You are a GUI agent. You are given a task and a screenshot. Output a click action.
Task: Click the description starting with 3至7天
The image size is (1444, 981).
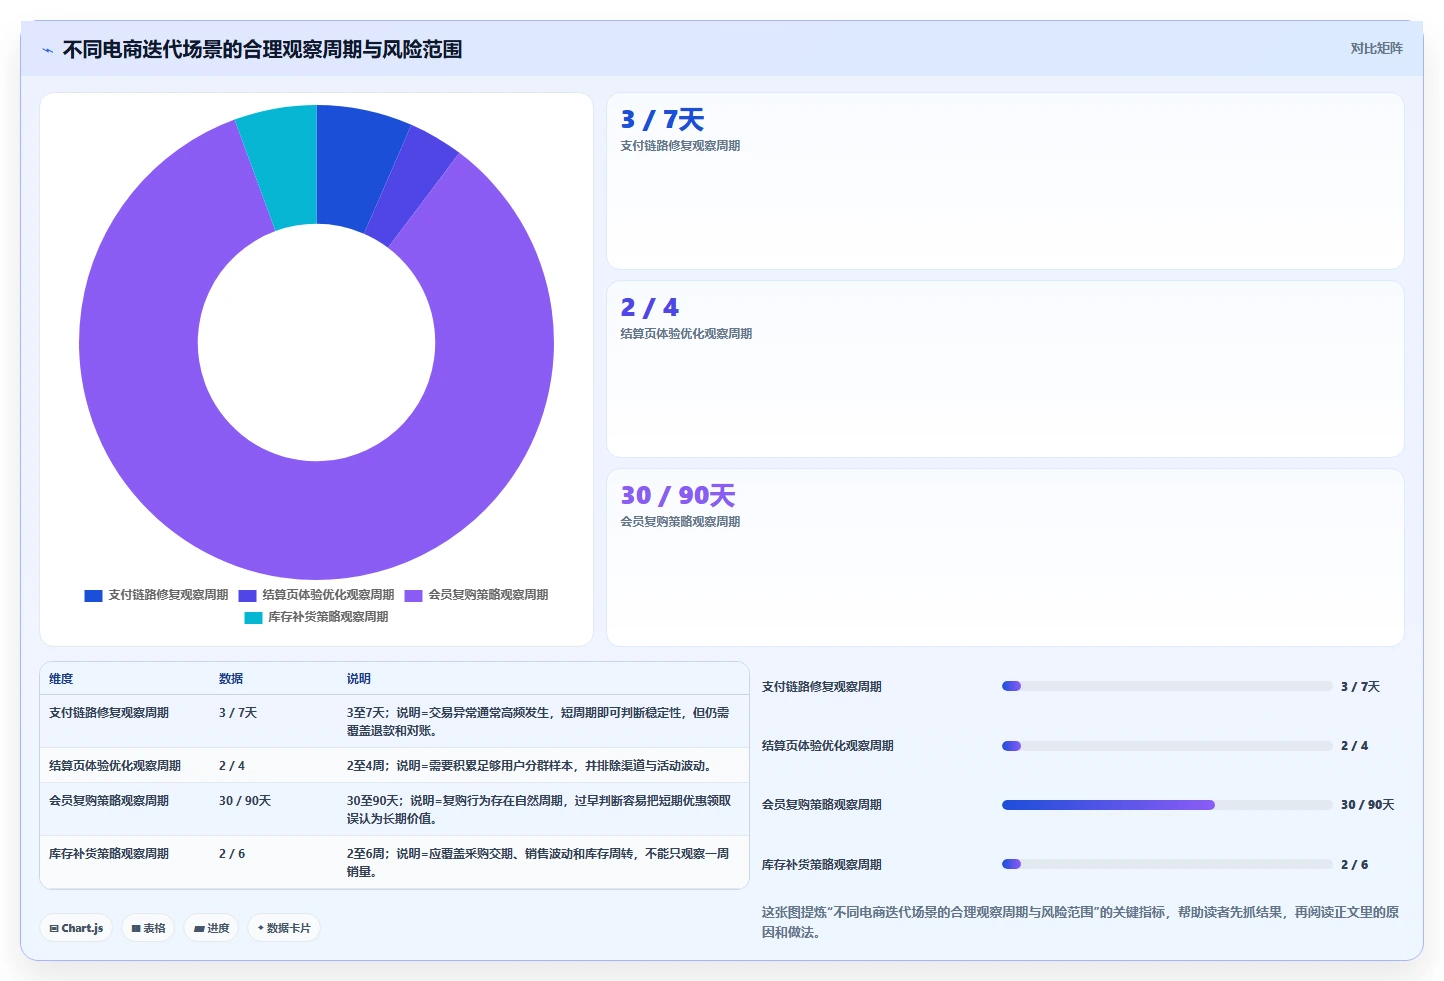pos(538,721)
